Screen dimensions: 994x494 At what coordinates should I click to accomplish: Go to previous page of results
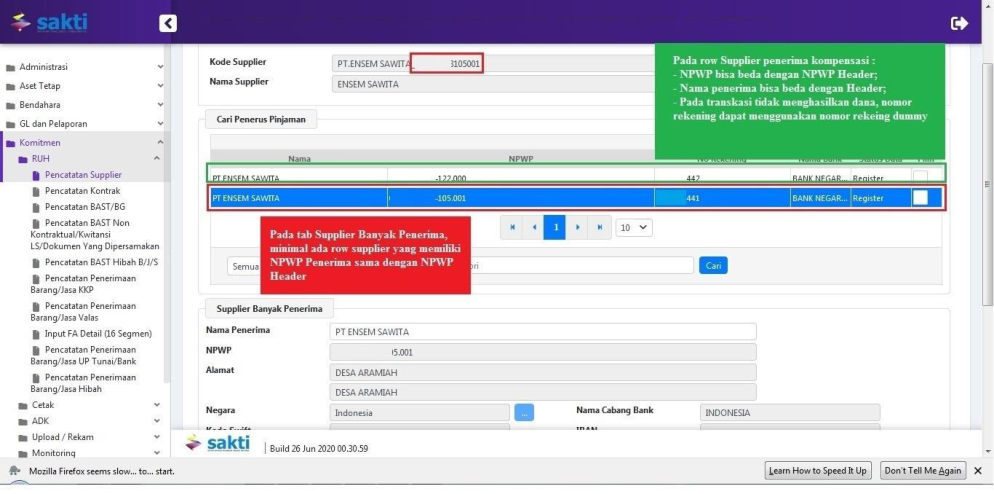tap(534, 227)
